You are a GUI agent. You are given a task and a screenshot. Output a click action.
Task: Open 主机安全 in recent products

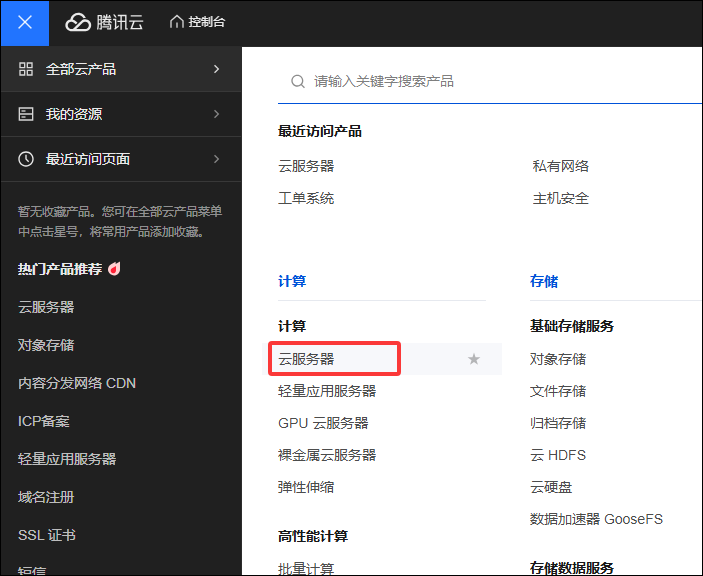[560, 198]
